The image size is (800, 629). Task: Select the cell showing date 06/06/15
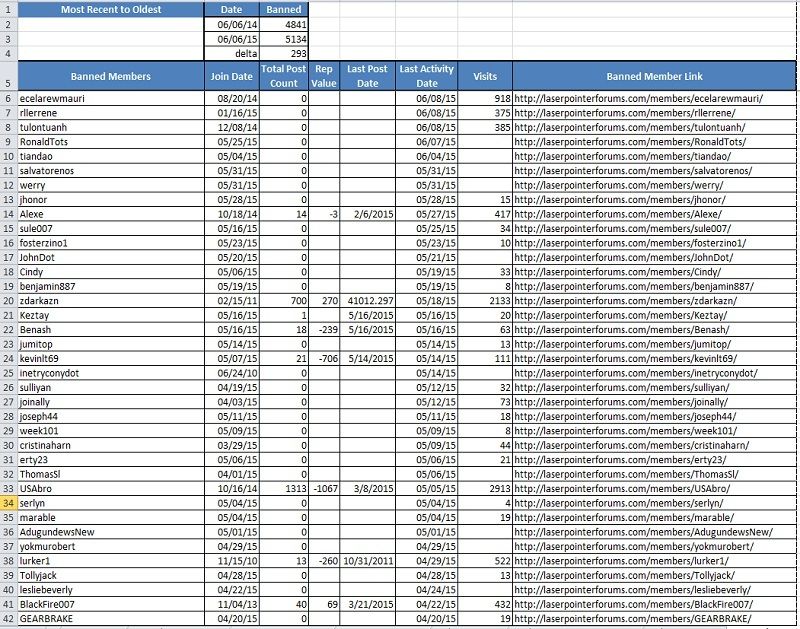click(x=232, y=39)
